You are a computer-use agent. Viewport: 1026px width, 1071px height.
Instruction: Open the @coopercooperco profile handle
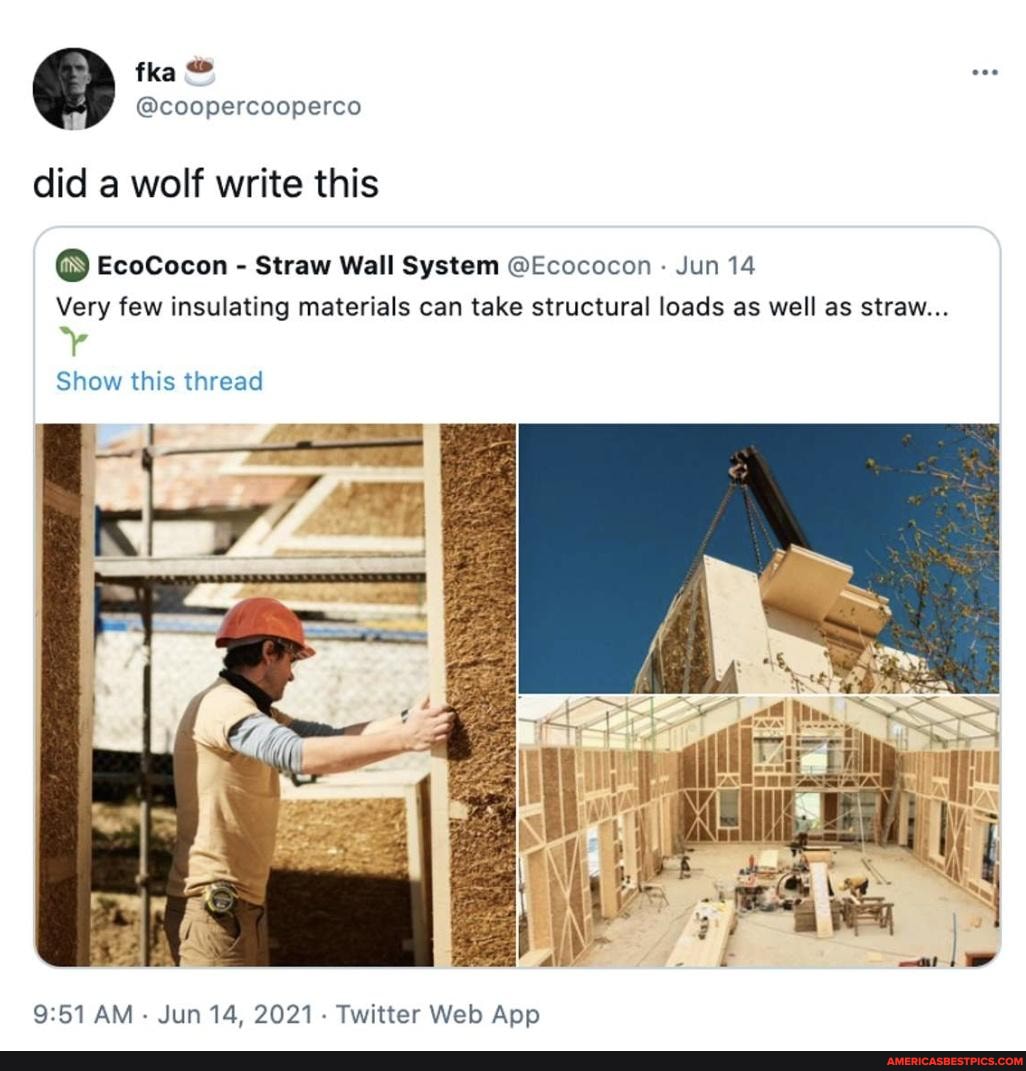(248, 105)
